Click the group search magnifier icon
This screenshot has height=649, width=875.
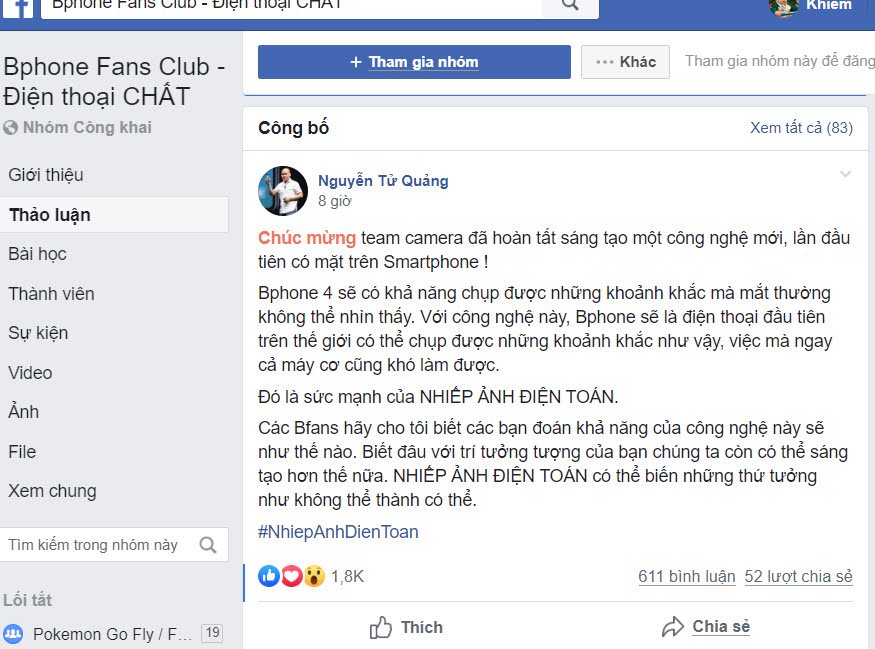tap(208, 545)
